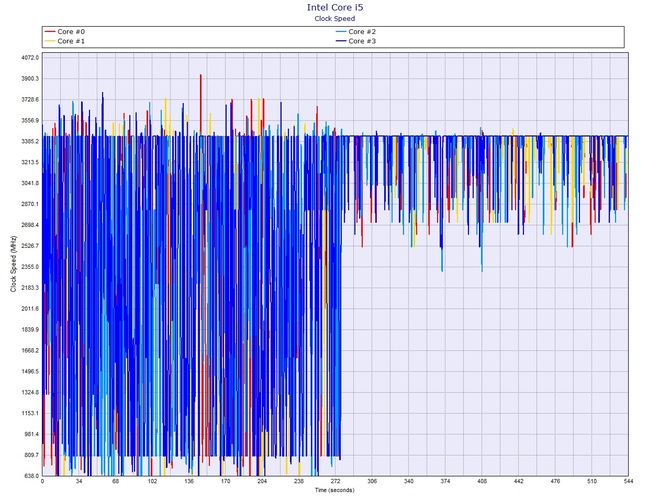The width and height of the screenshot is (670, 502).
Task: Click the Intel Core i5 chart title
Action: click(335, 7)
